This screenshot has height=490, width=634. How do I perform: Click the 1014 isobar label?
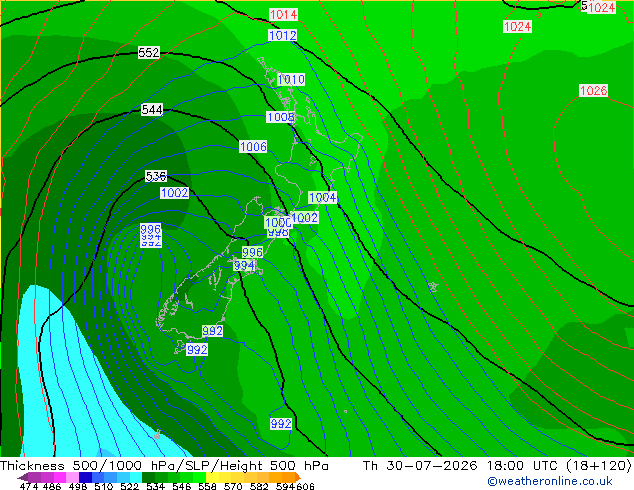[283, 15]
